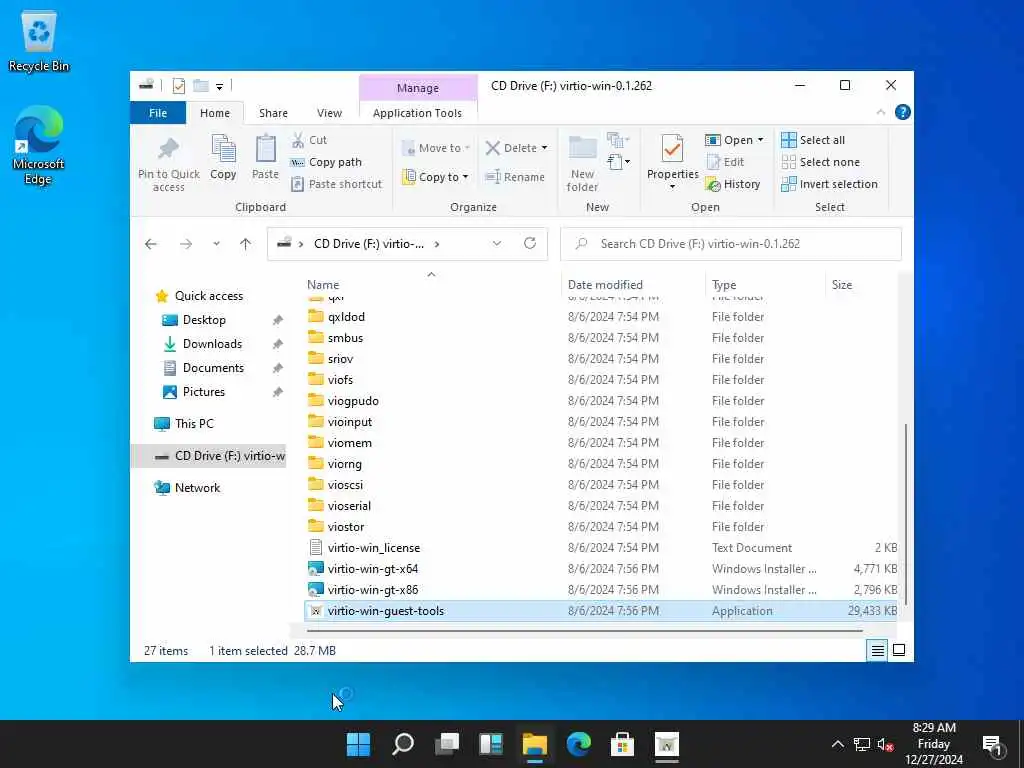Go Up one folder level
Screen dimensions: 1024x768
(246, 244)
